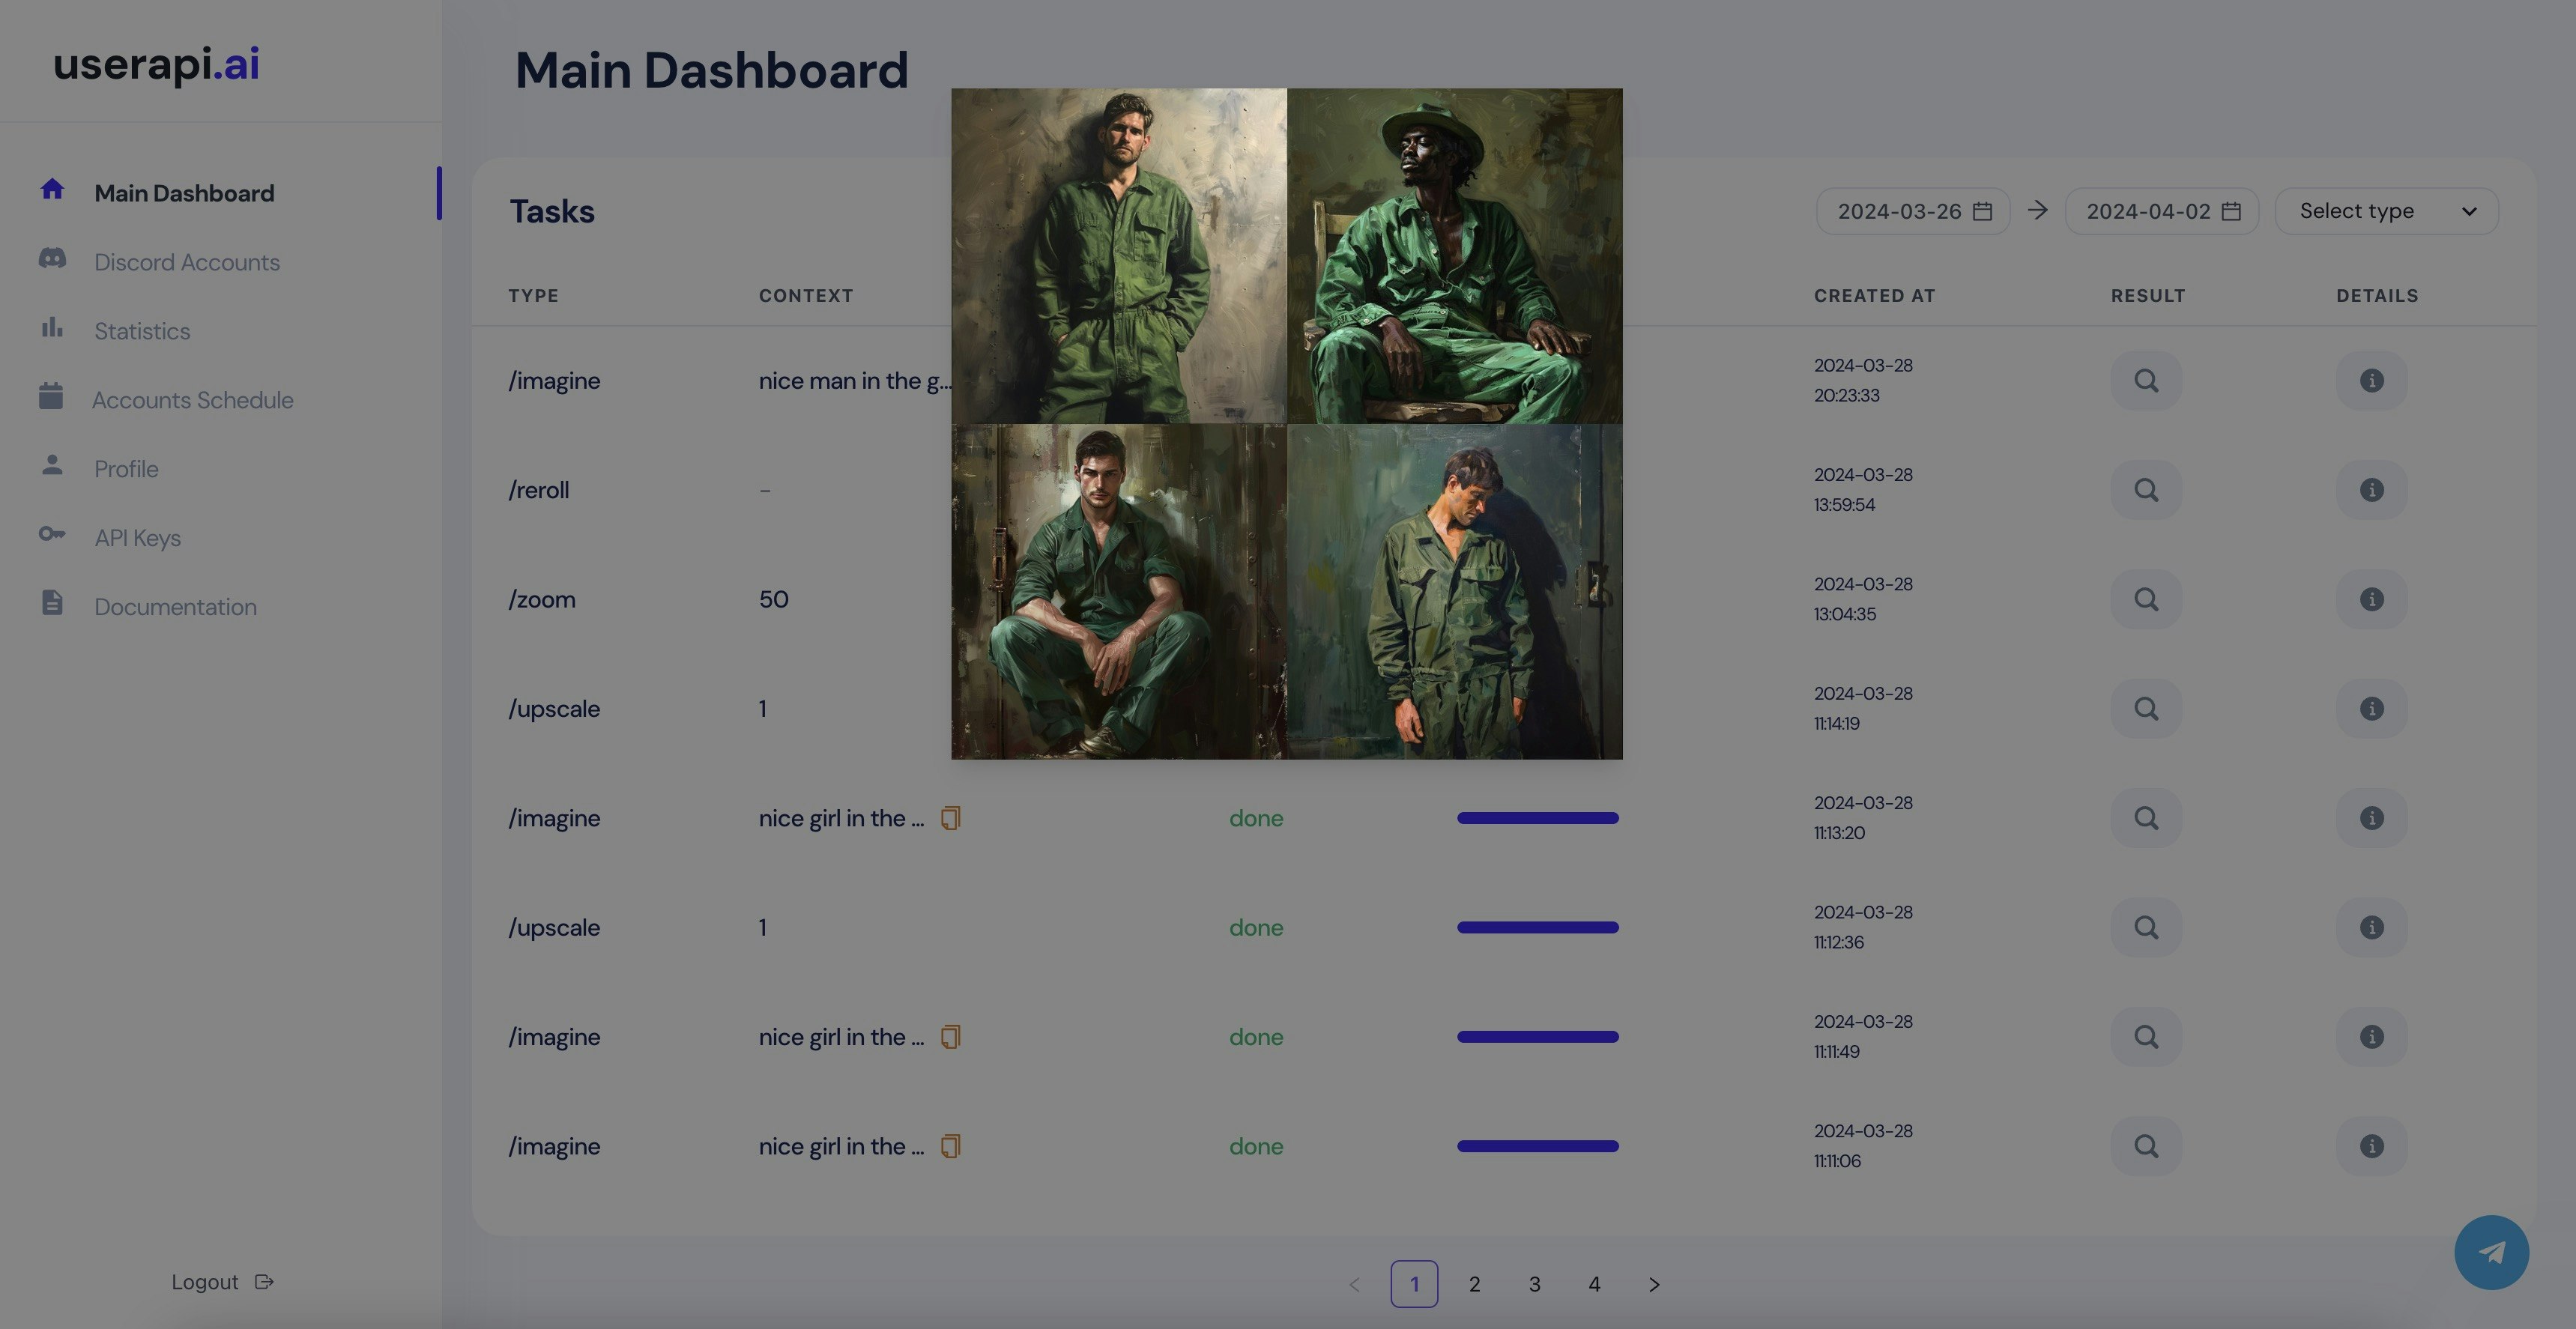Open Accounts Schedule menu item
This screenshot has width=2576, height=1329.
tap(192, 400)
